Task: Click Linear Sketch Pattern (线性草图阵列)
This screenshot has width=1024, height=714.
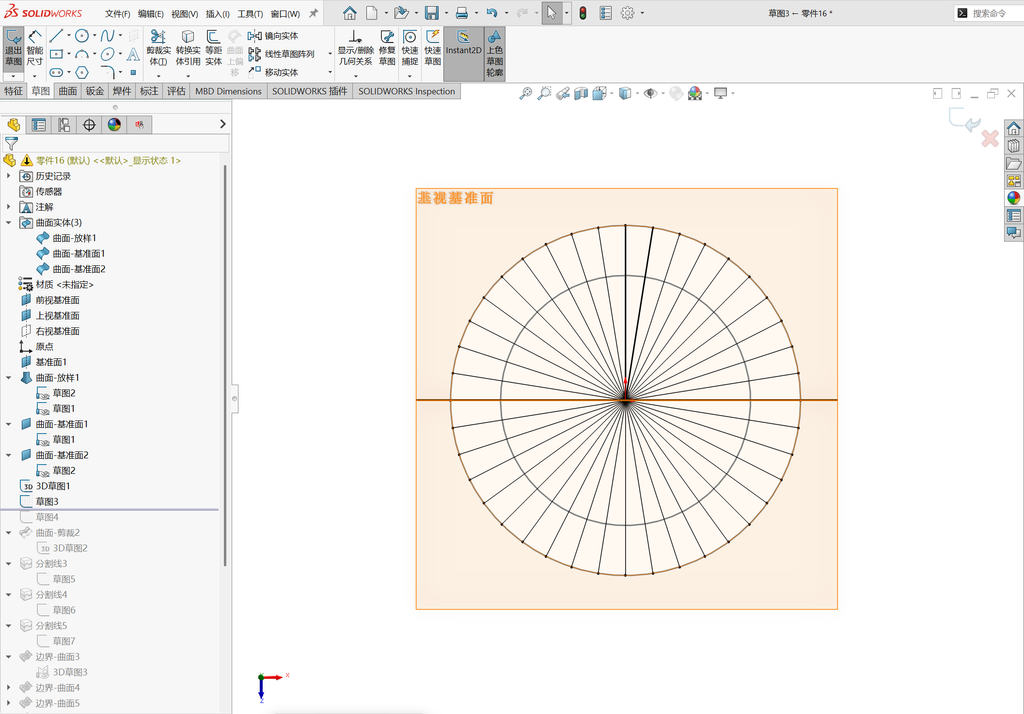Action: coord(281,54)
